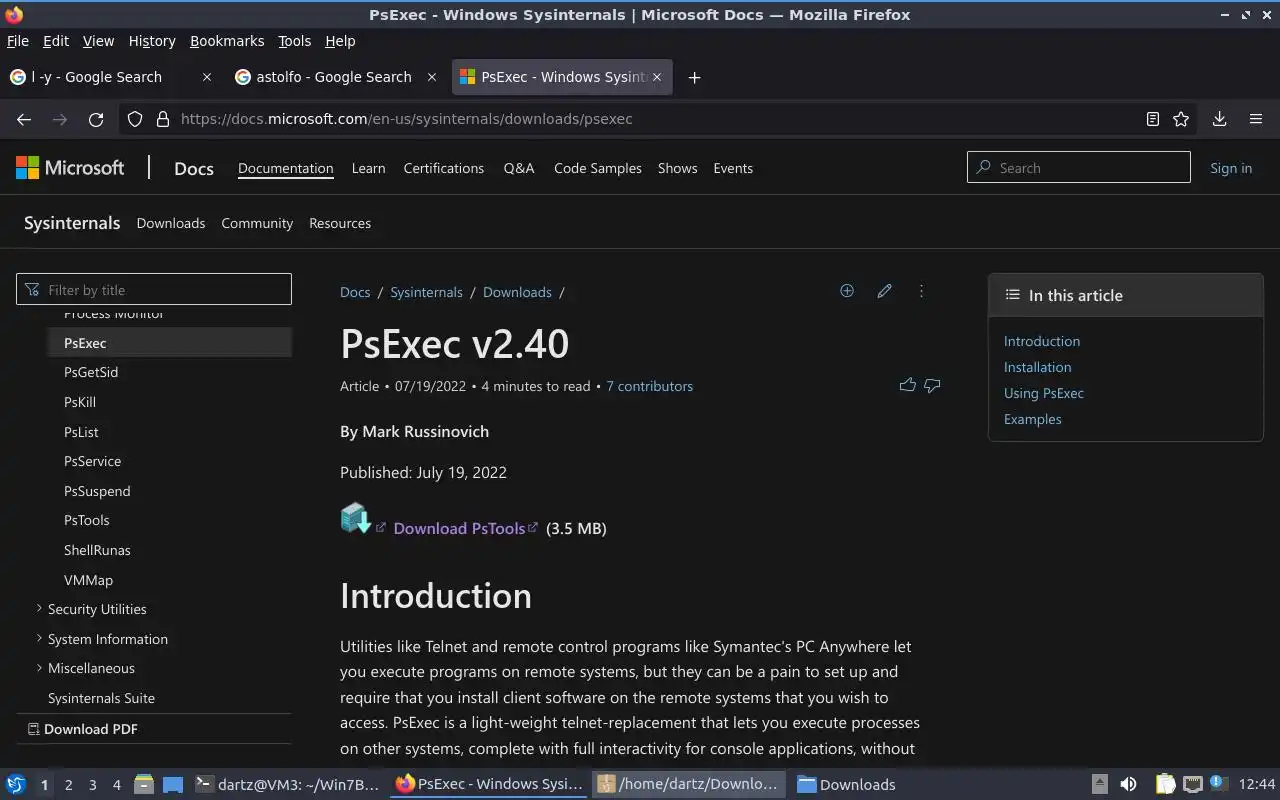Click the Download PsTools link
The height and width of the screenshot is (800, 1280).
(x=459, y=528)
